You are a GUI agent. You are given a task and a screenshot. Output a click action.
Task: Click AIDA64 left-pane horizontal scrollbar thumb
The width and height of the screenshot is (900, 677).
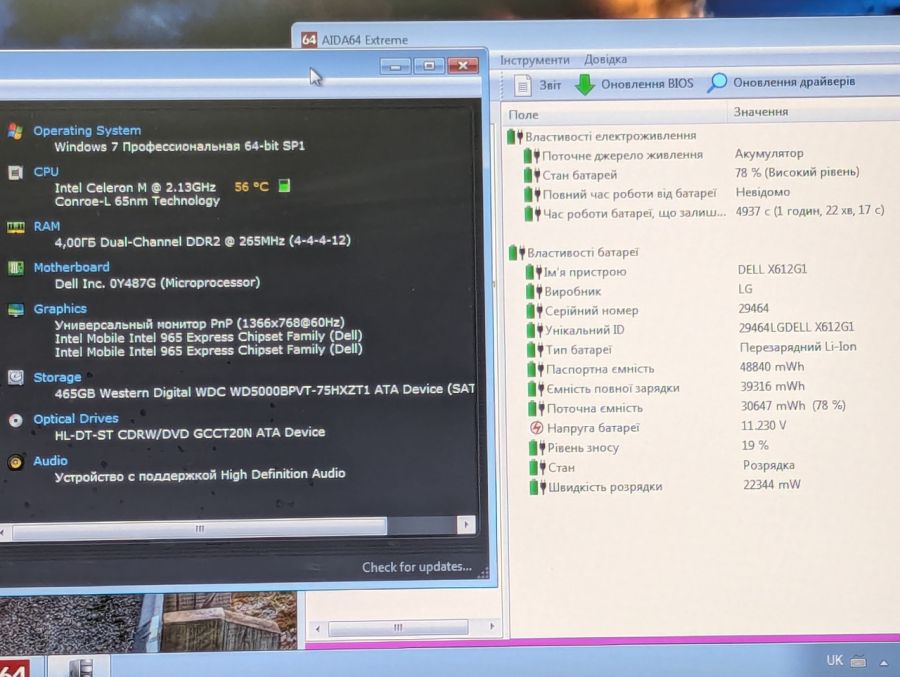[398, 628]
